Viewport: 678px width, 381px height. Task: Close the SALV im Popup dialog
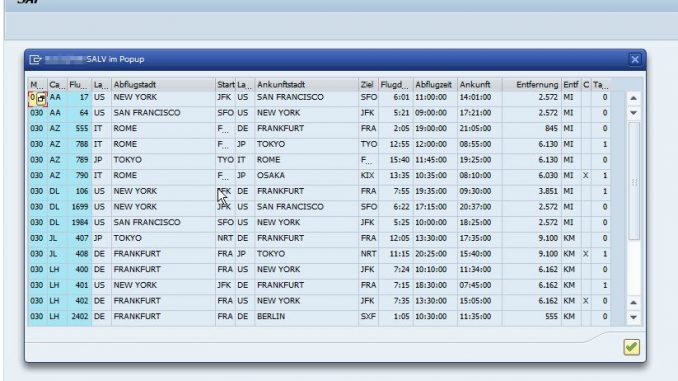635,59
